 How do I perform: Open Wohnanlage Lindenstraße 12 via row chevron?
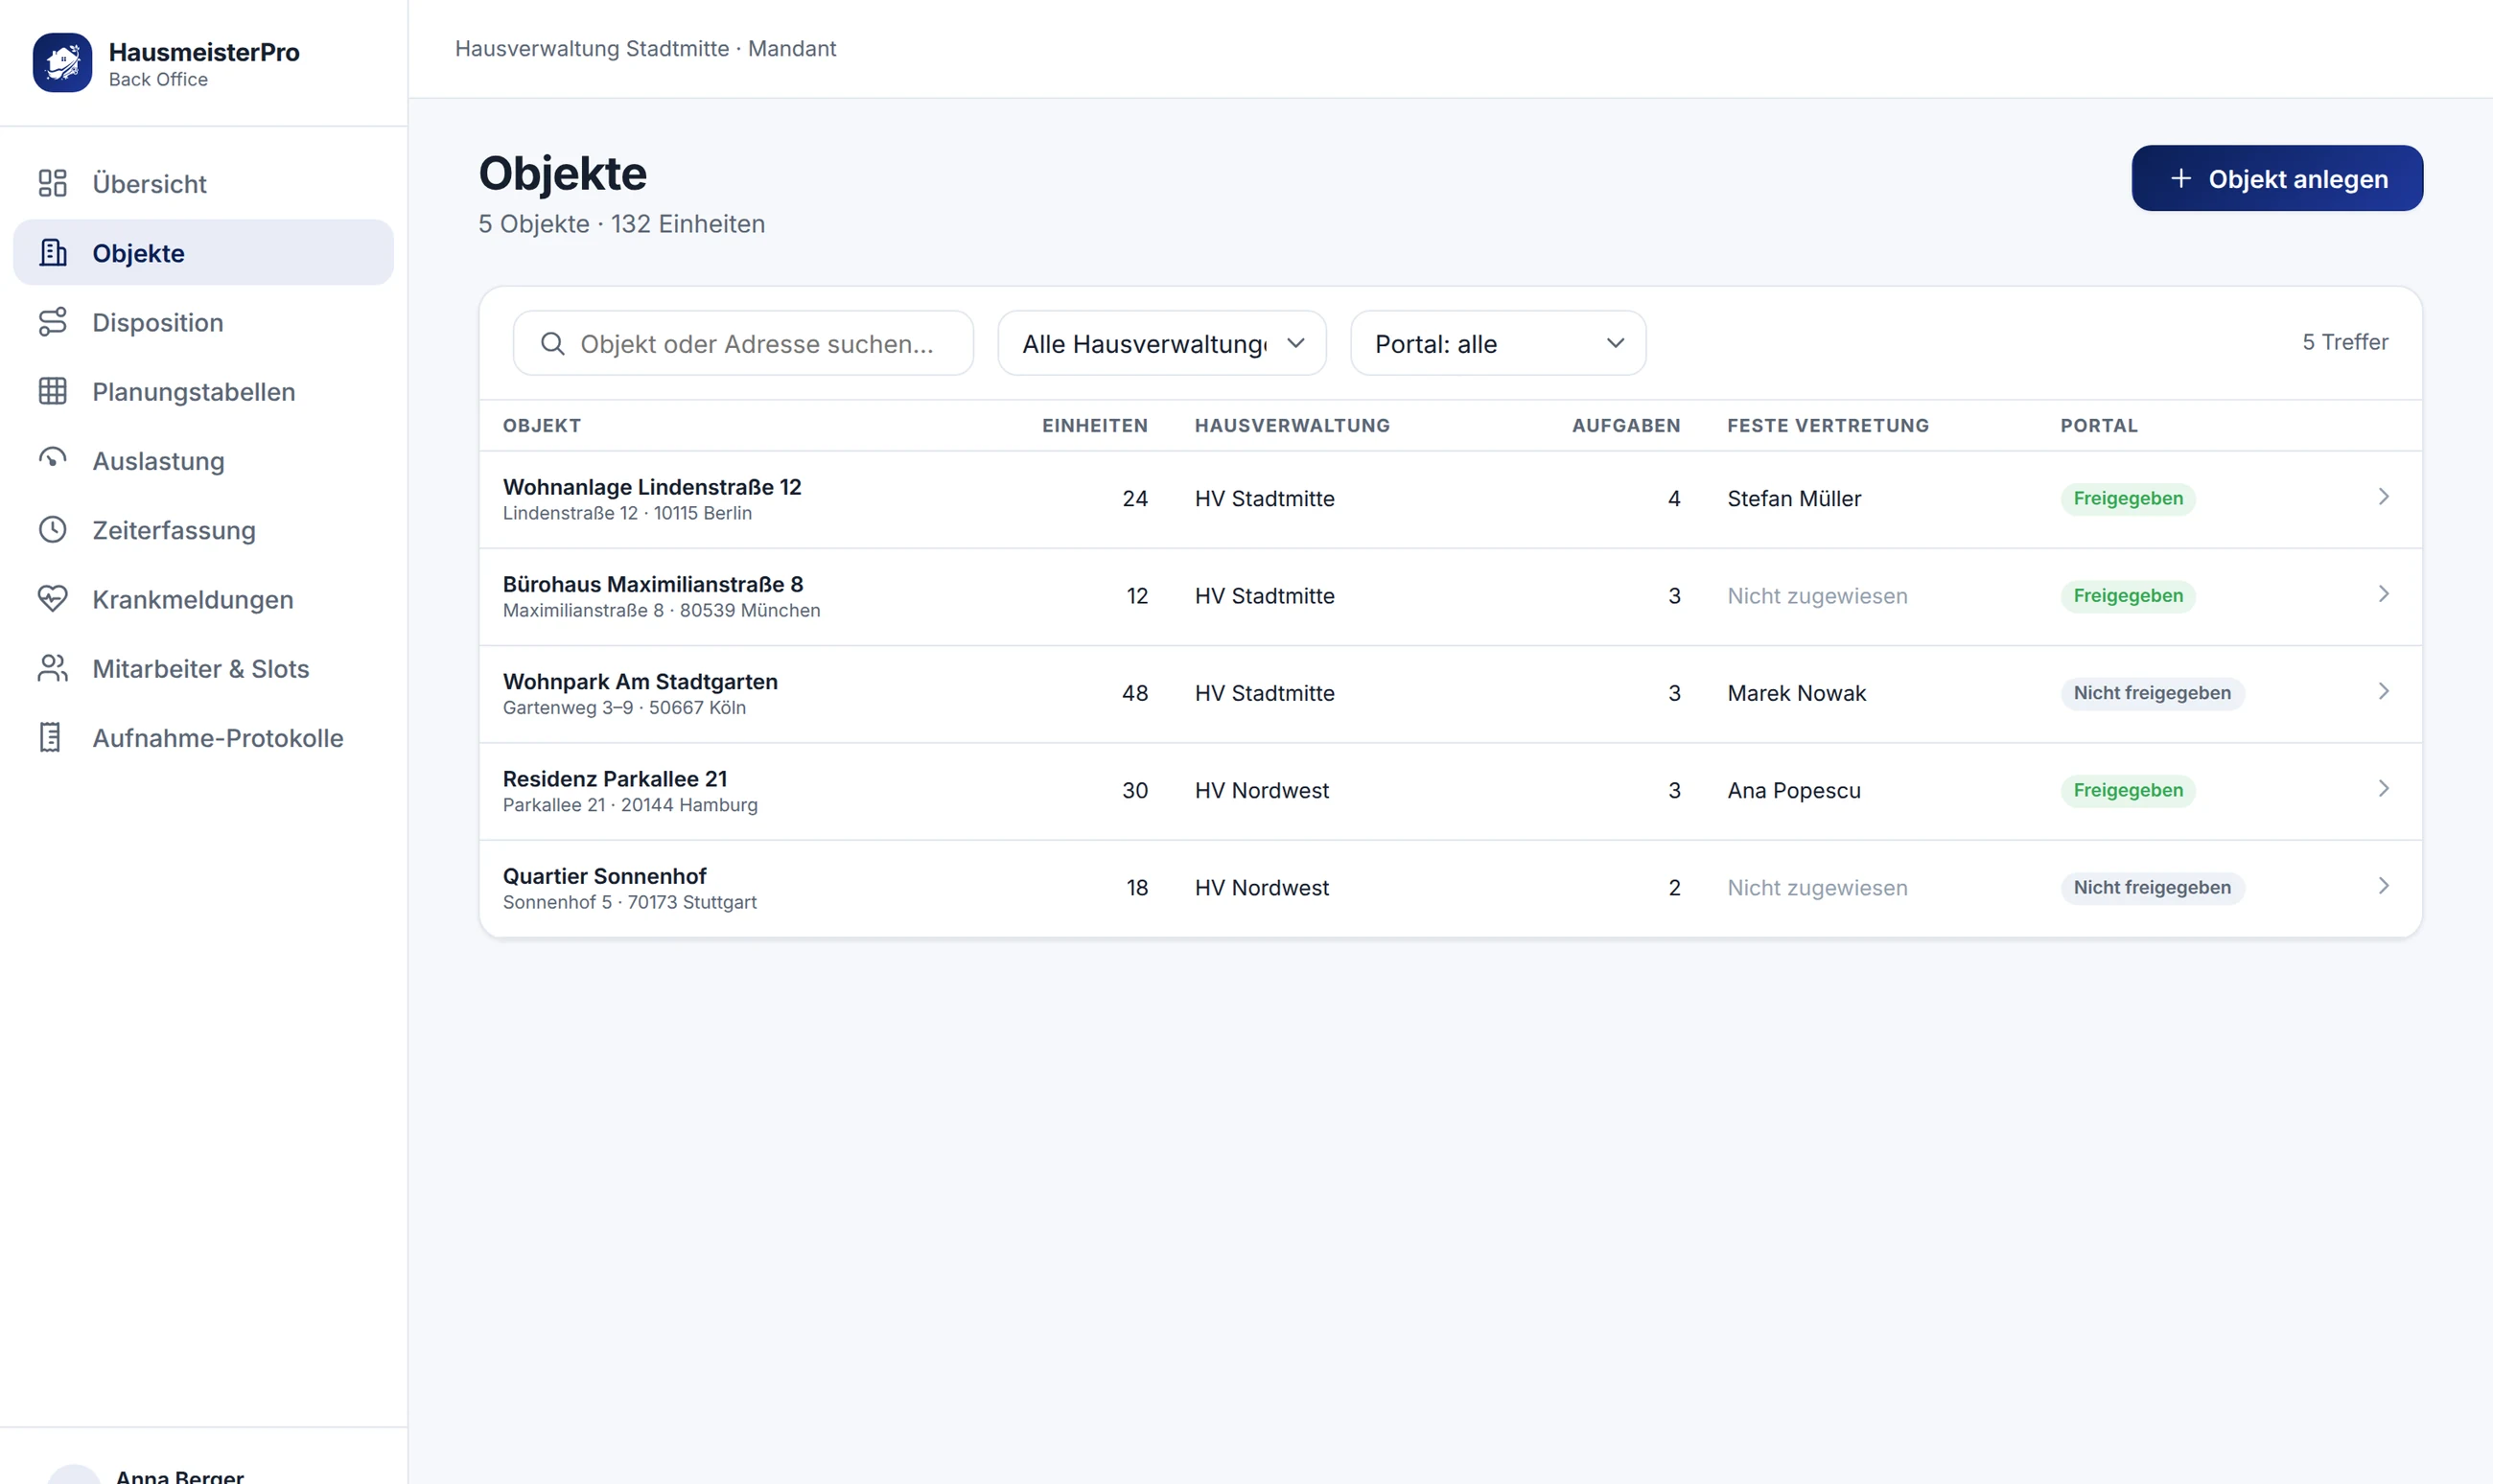(2383, 497)
